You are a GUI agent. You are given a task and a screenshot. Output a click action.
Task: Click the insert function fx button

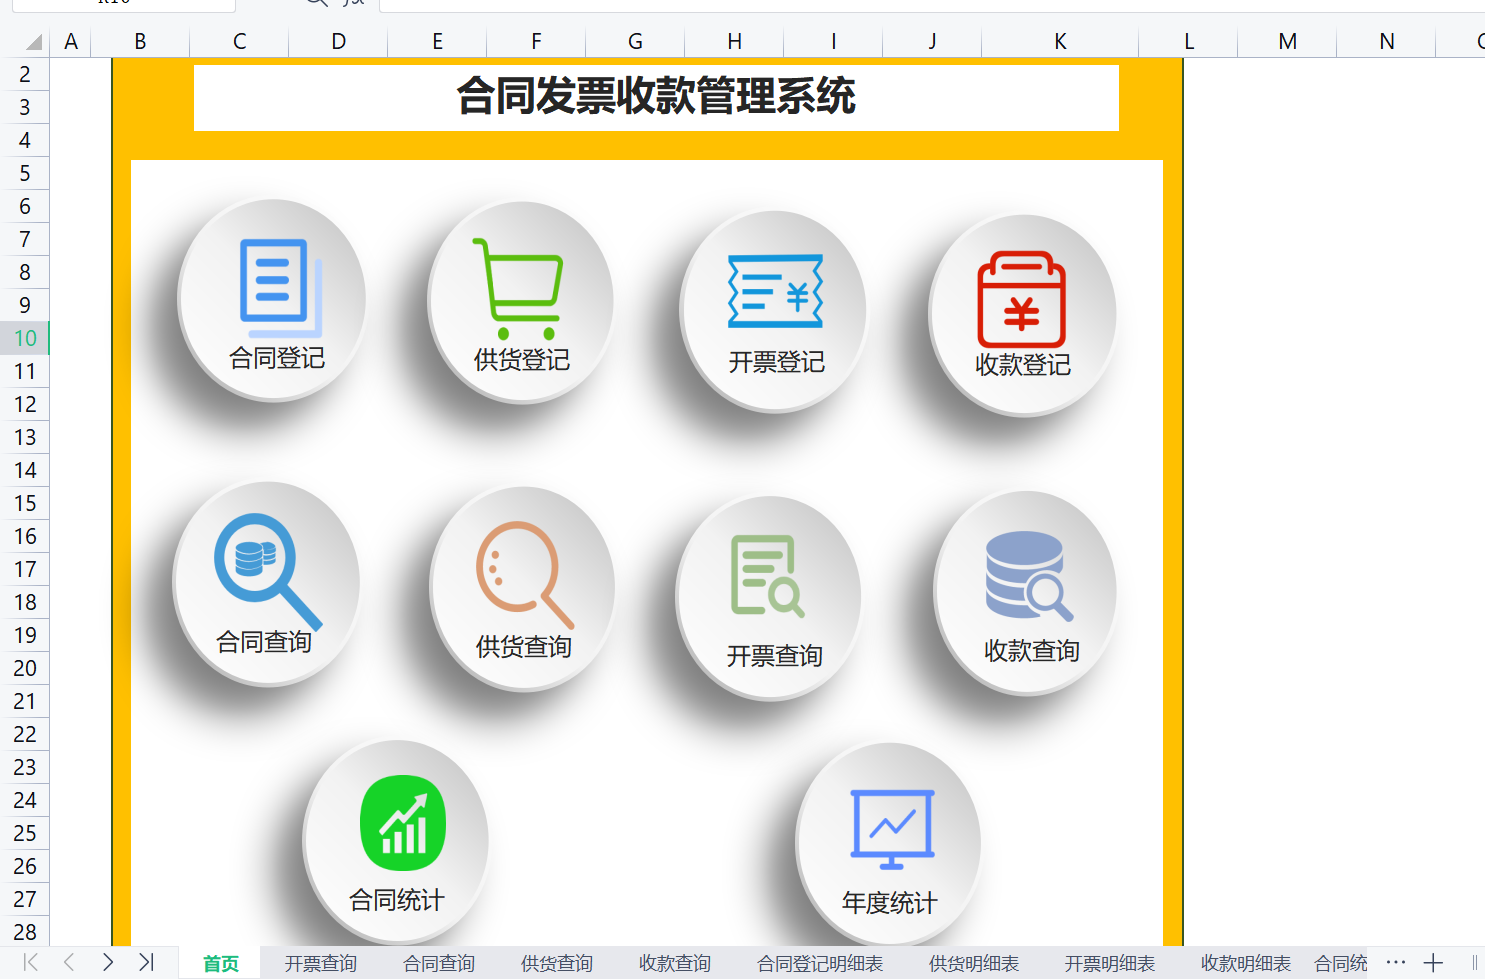351,5
